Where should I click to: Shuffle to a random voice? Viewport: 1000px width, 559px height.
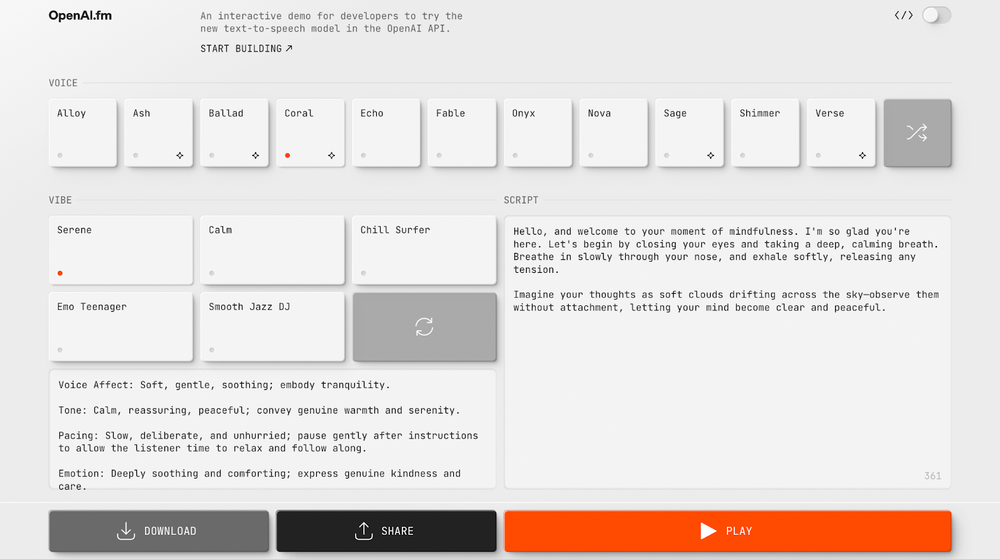917,132
